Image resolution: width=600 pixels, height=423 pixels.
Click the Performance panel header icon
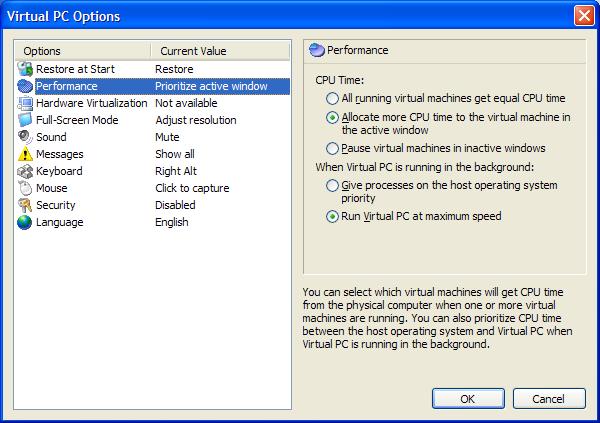[x=317, y=50]
